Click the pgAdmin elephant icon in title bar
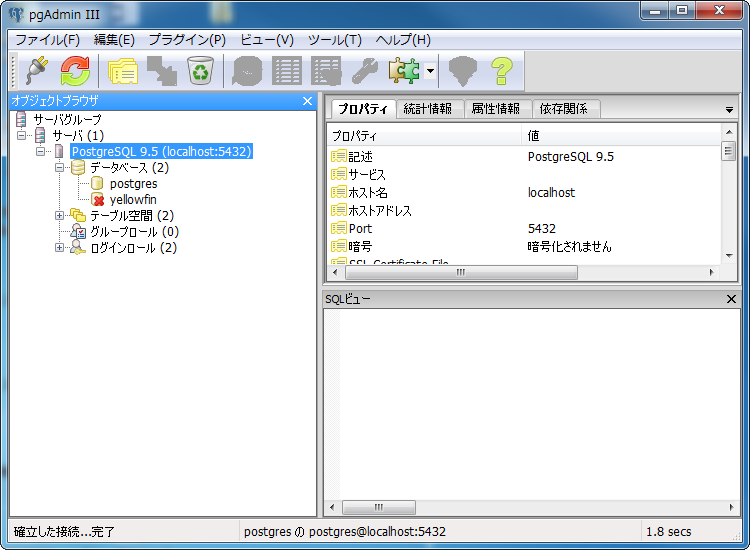Screen dimensions: 750x550 pyautogui.click(x=16, y=14)
